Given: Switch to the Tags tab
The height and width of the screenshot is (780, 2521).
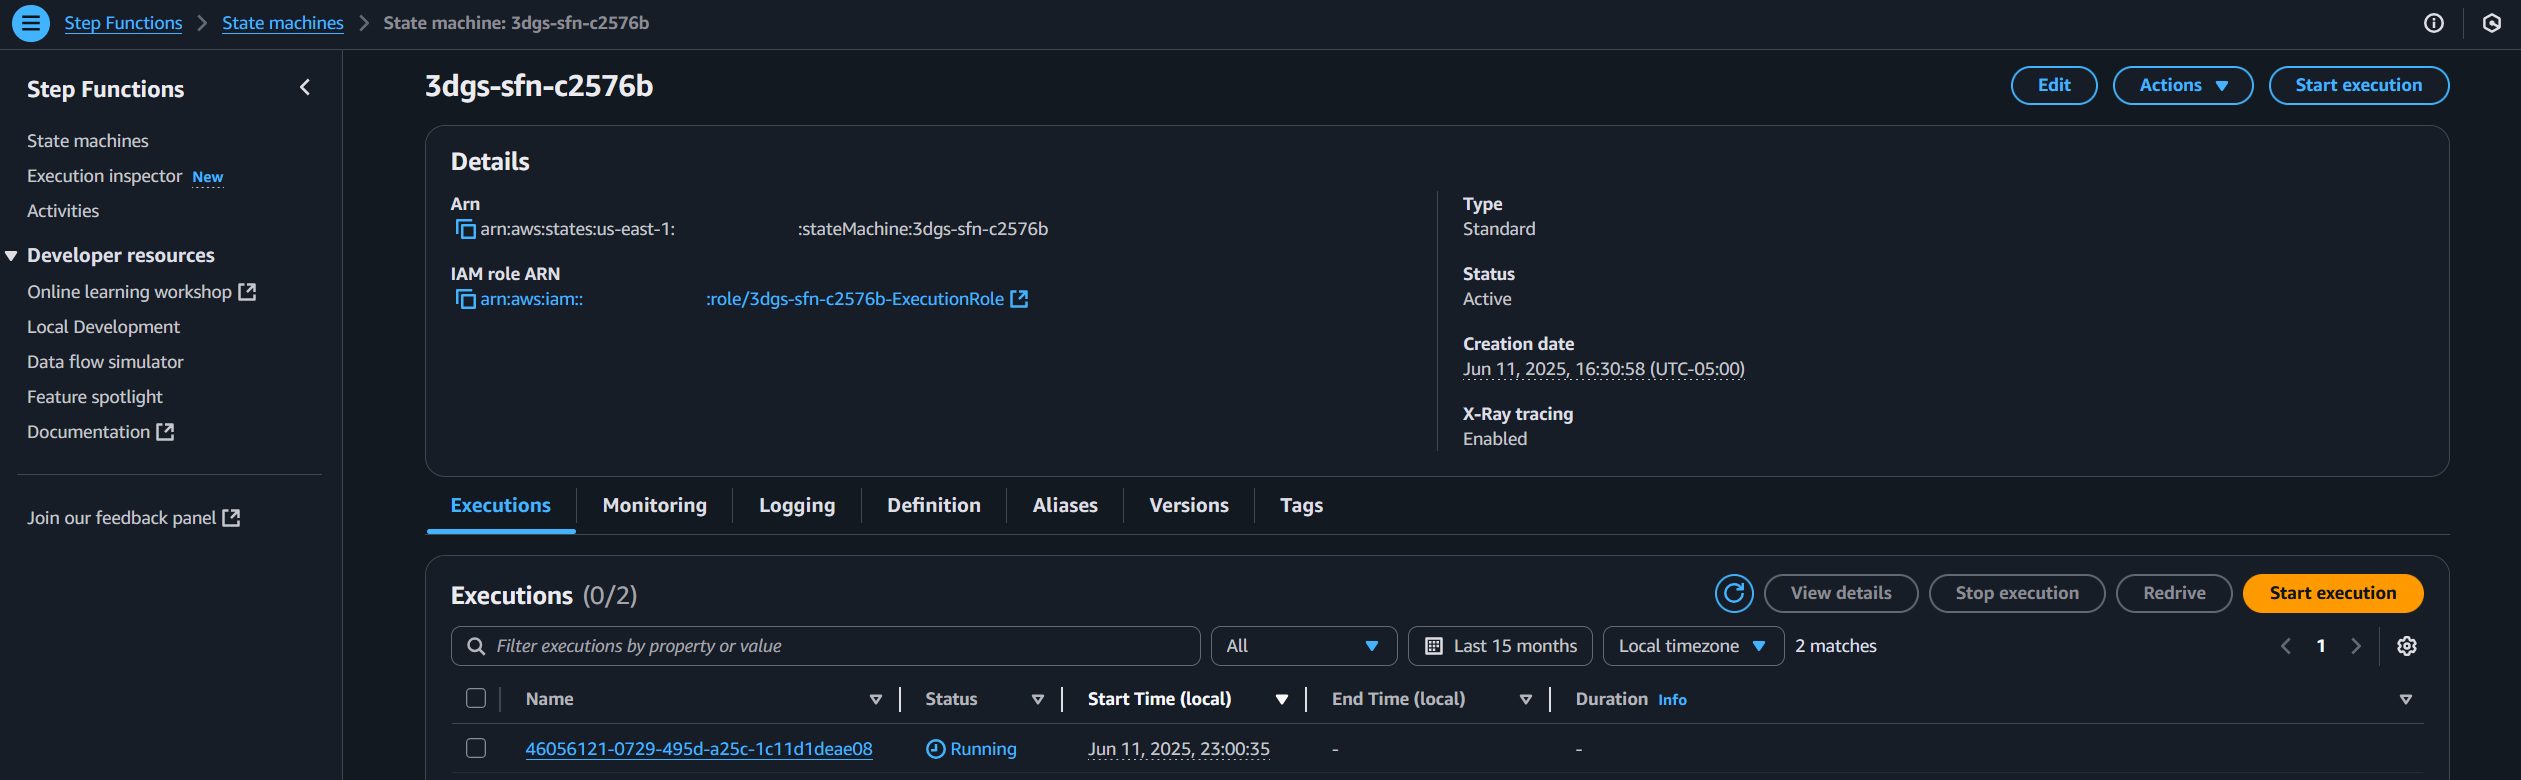Looking at the screenshot, I should pos(1302,505).
